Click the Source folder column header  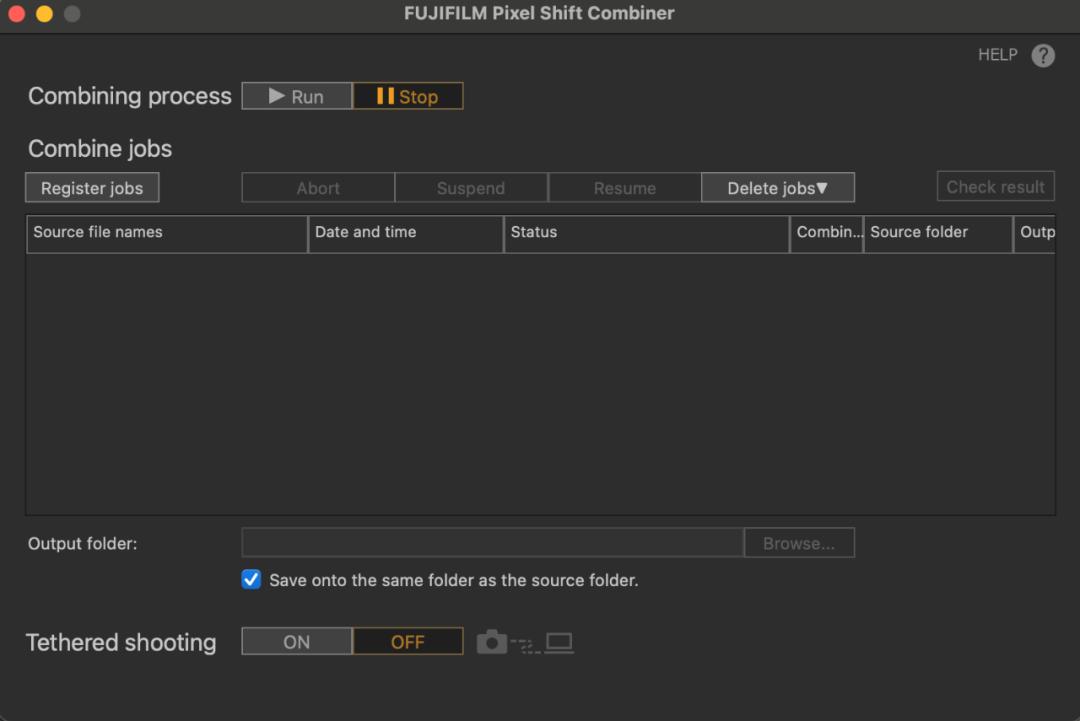pos(937,232)
